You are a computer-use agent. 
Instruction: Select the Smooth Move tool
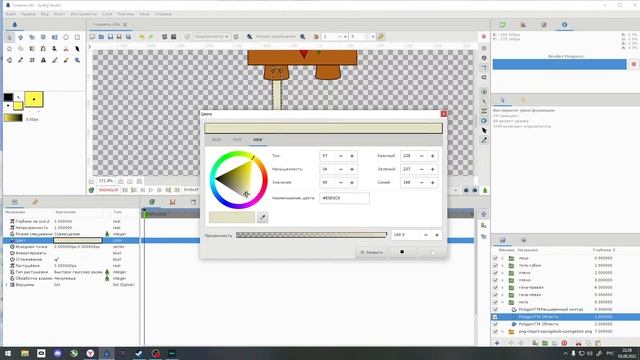coord(21,37)
